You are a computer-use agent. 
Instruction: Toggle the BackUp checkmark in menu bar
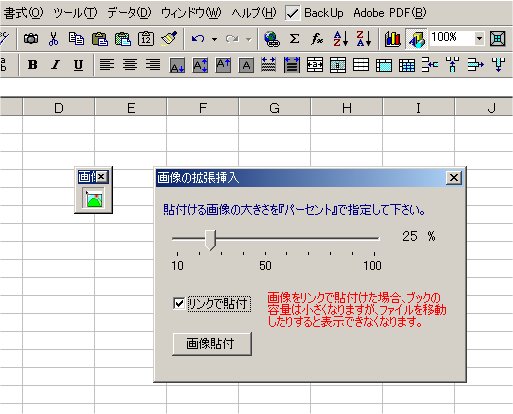(x=293, y=13)
